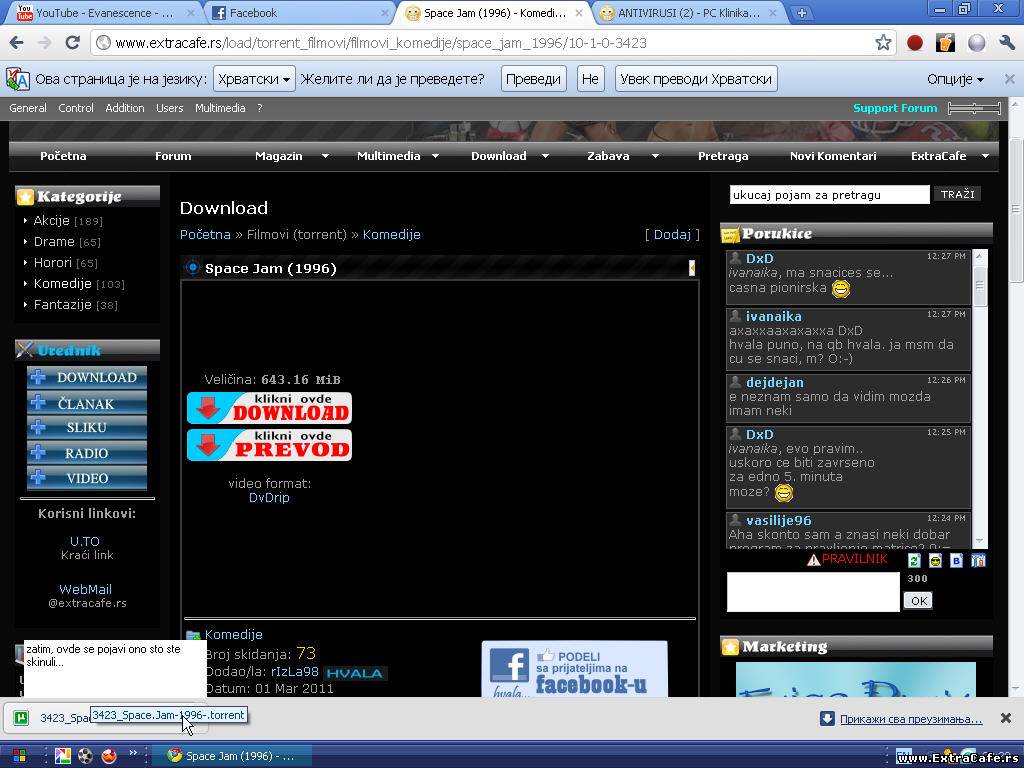Click the chat archive icon beside the B icon
This screenshot has width=1024, height=768.
978,560
